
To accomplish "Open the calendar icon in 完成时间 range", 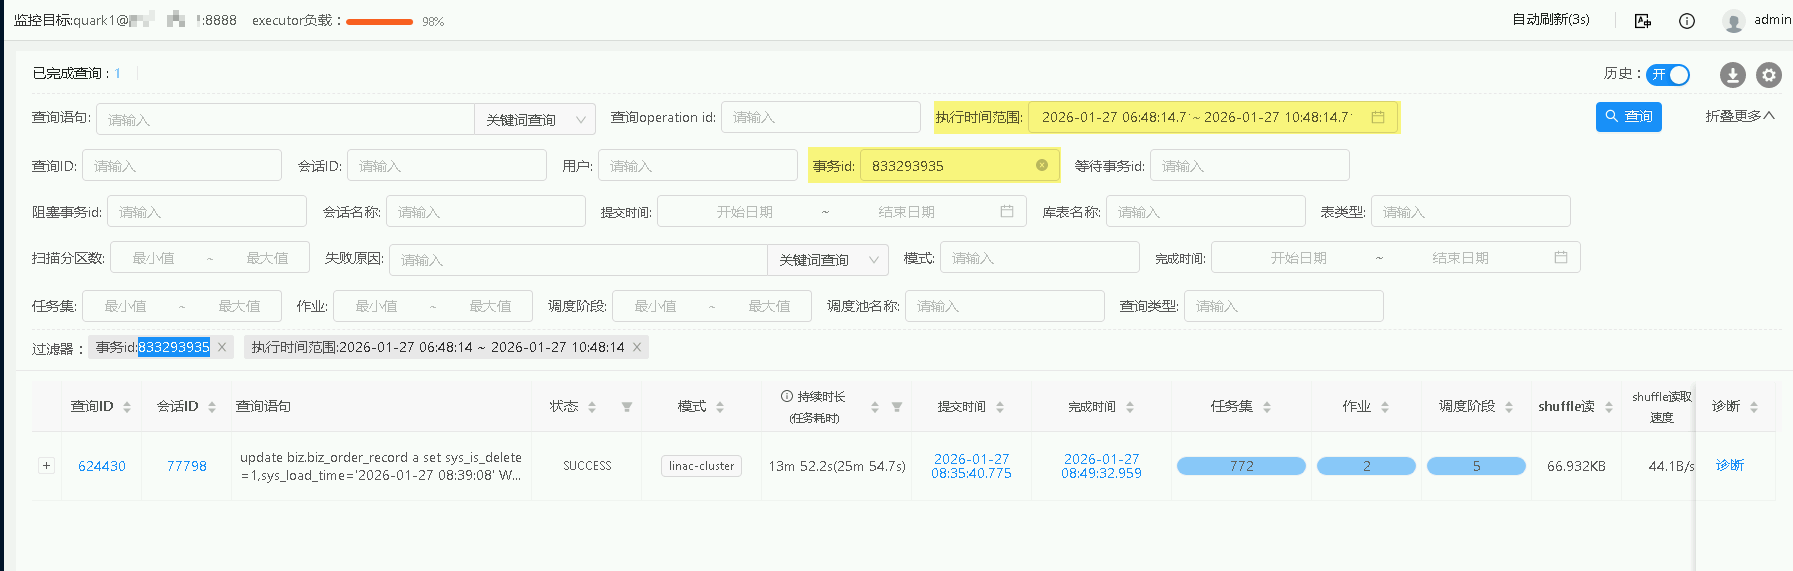I will (x=1561, y=257).
